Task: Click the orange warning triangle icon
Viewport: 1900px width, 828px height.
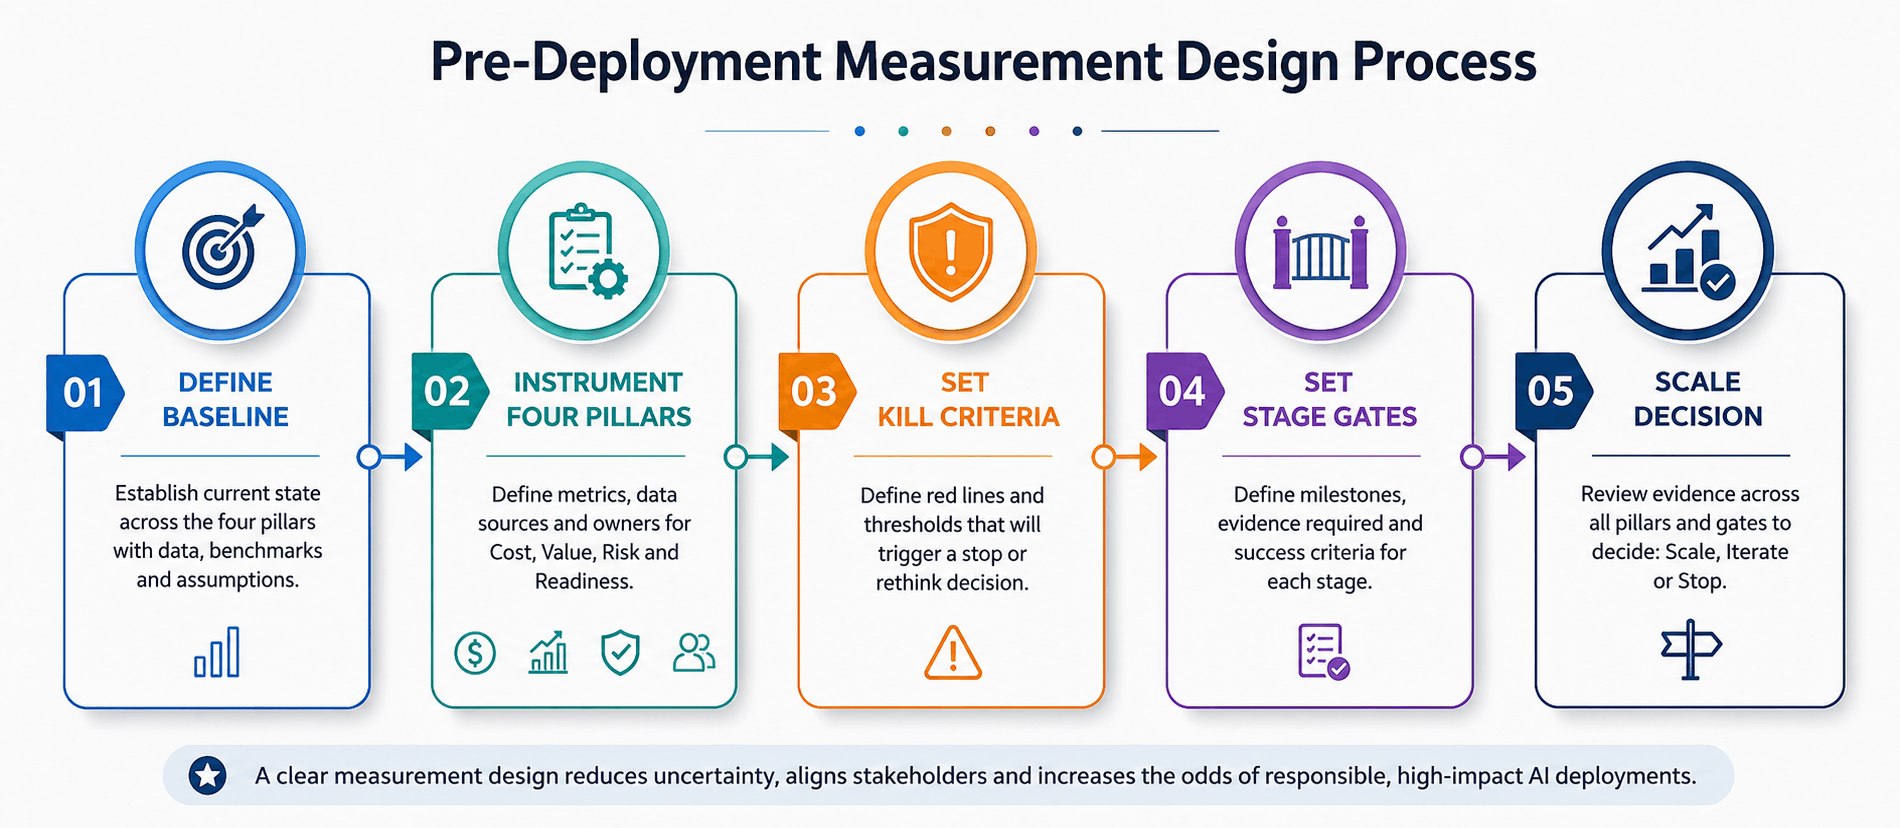Action: point(952,653)
